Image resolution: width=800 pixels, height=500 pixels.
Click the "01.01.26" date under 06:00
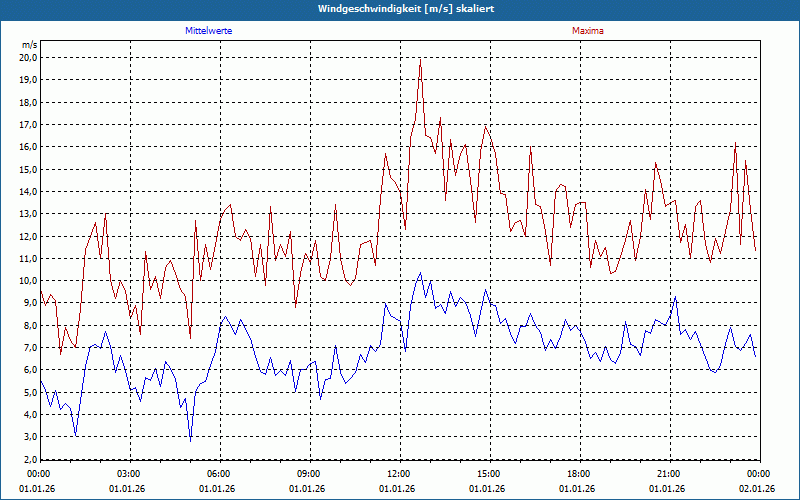click(217, 488)
